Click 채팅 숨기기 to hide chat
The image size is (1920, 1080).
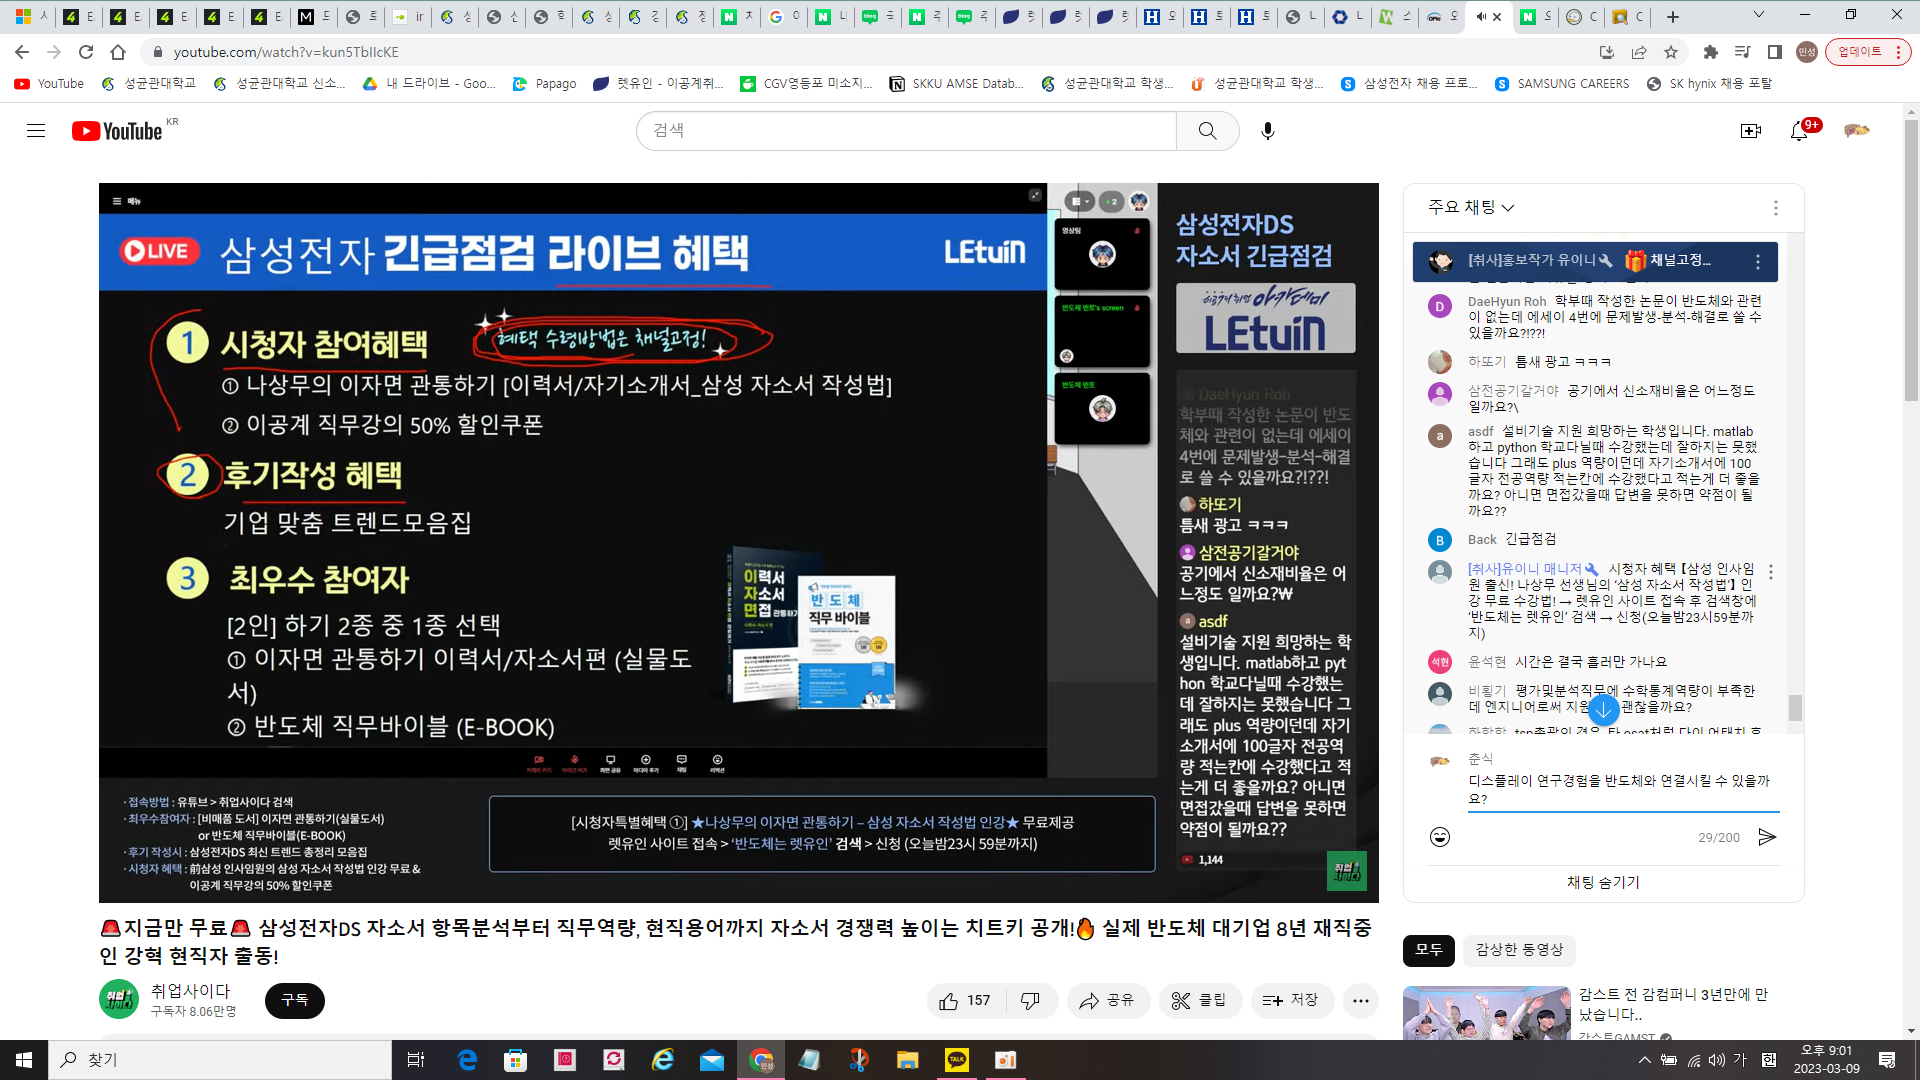pyautogui.click(x=1603, y=882)
